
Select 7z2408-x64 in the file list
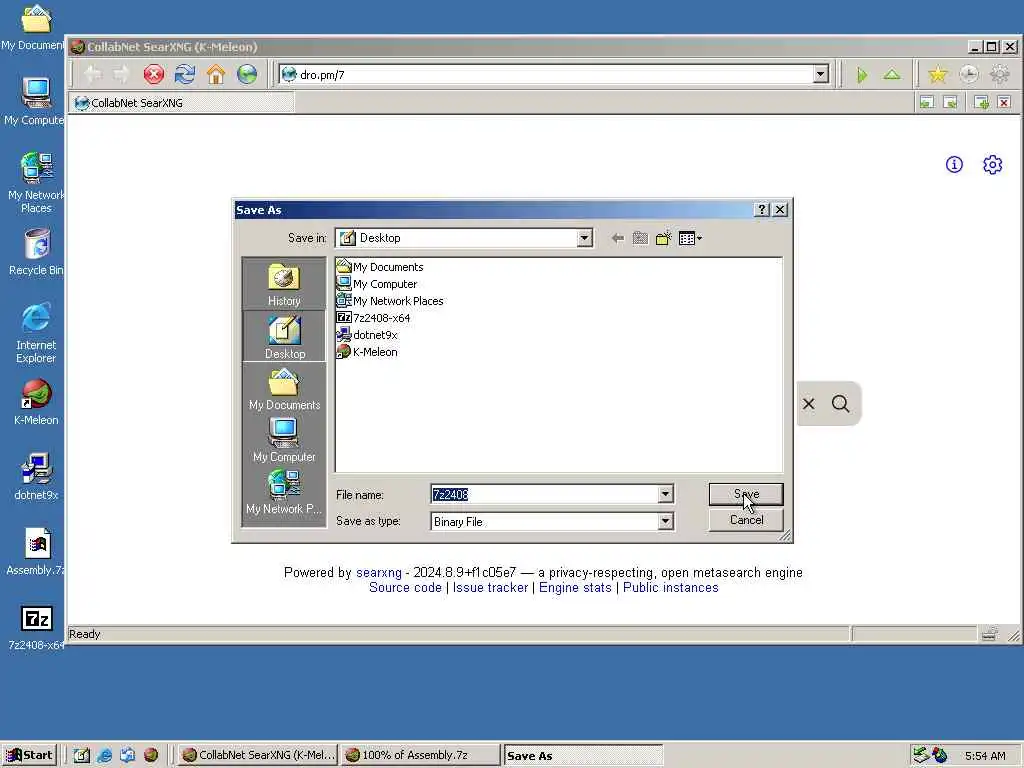[x=374, y=318]
